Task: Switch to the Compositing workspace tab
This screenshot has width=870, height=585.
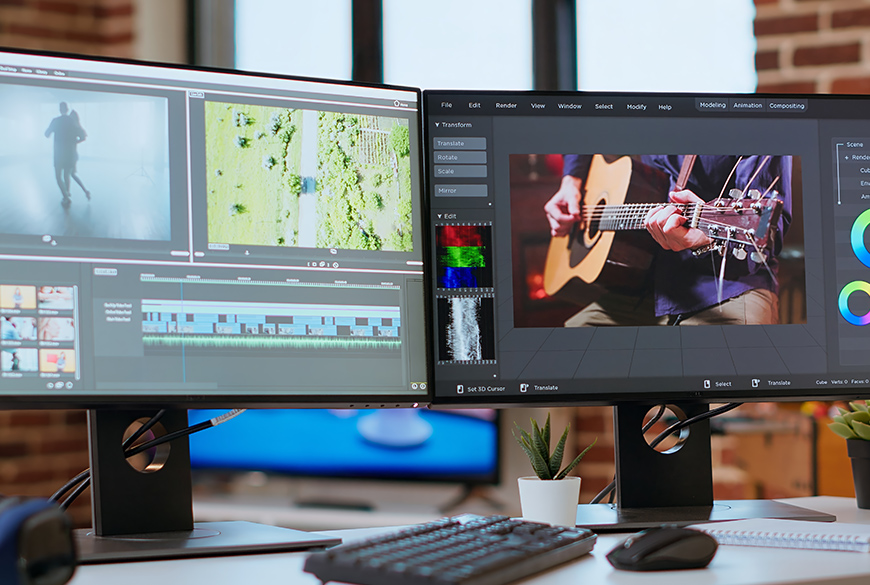Action: (x=786, y=106)
